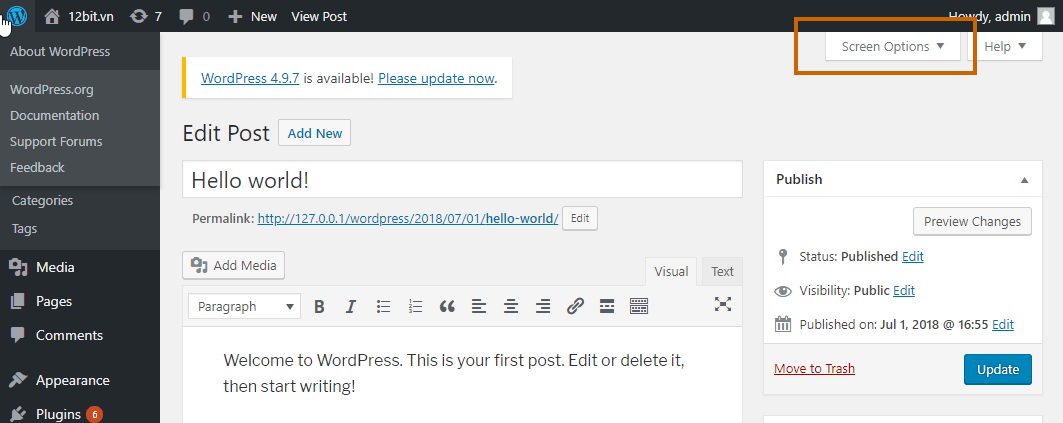Open the 12bit.vn site home link
This screenshot has height=423, width=1063.
[x=79, y=16]
